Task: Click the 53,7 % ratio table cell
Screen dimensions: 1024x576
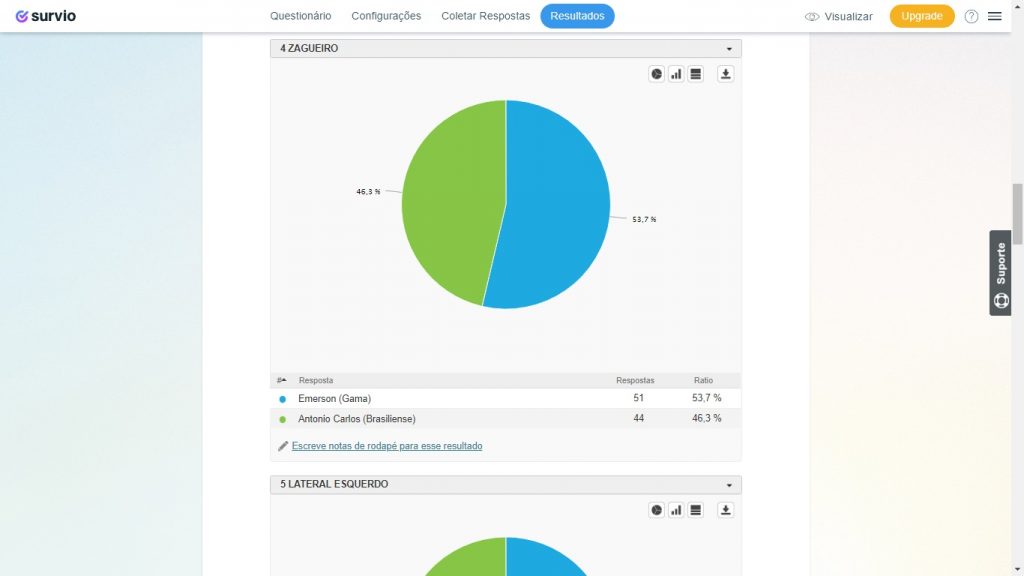Action: point(707,398)
